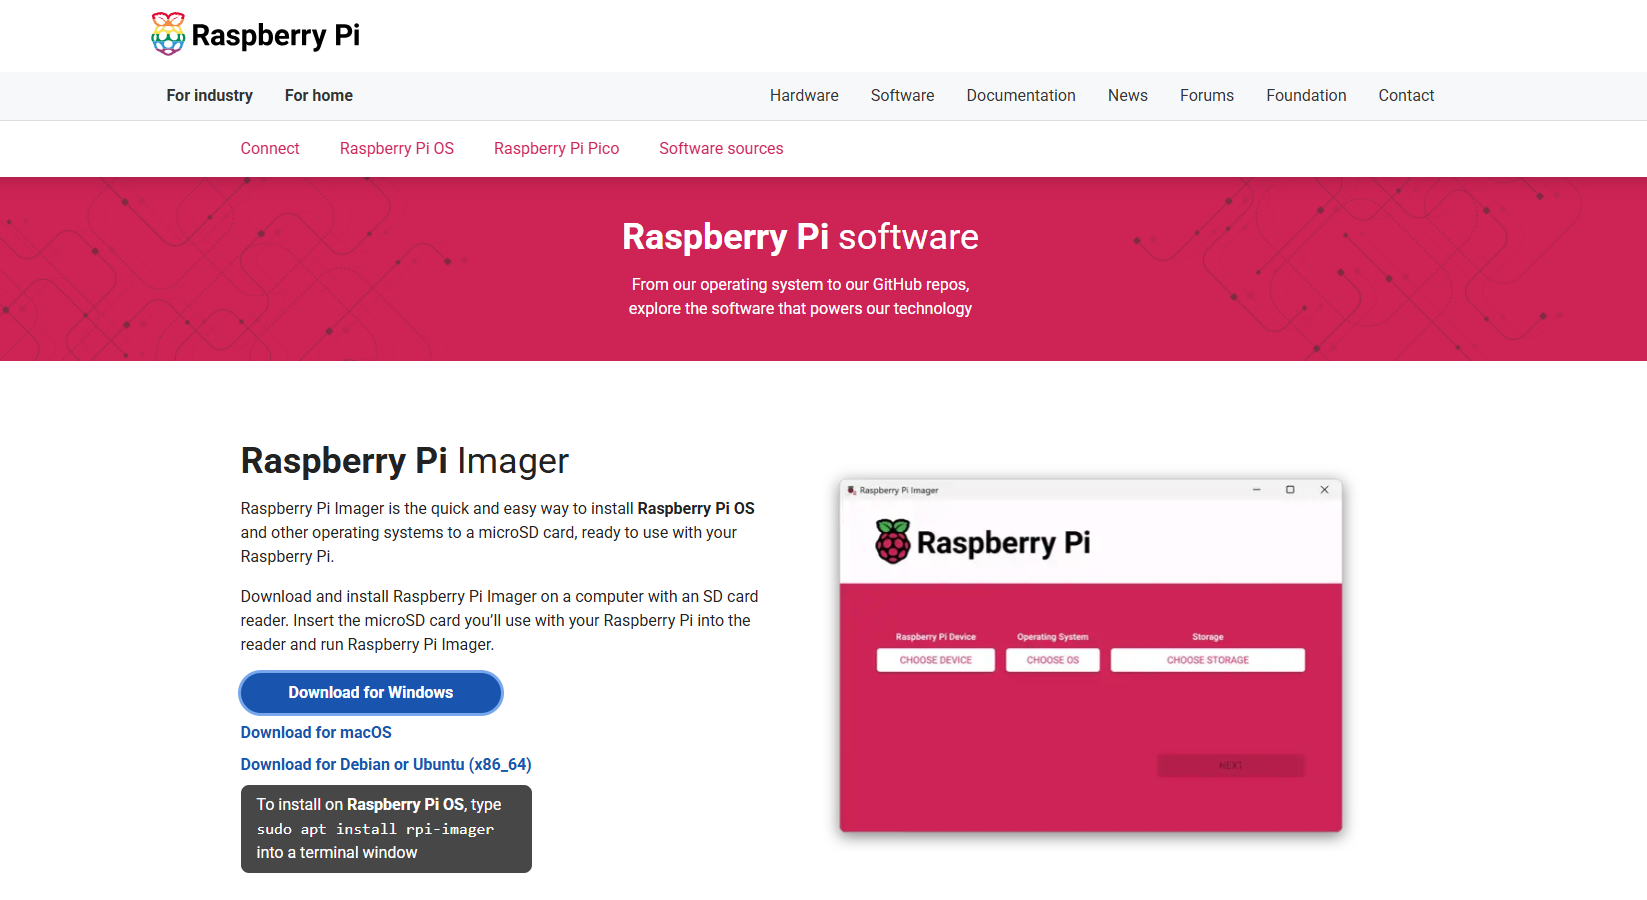Visit the News page

coord(1127,95)
